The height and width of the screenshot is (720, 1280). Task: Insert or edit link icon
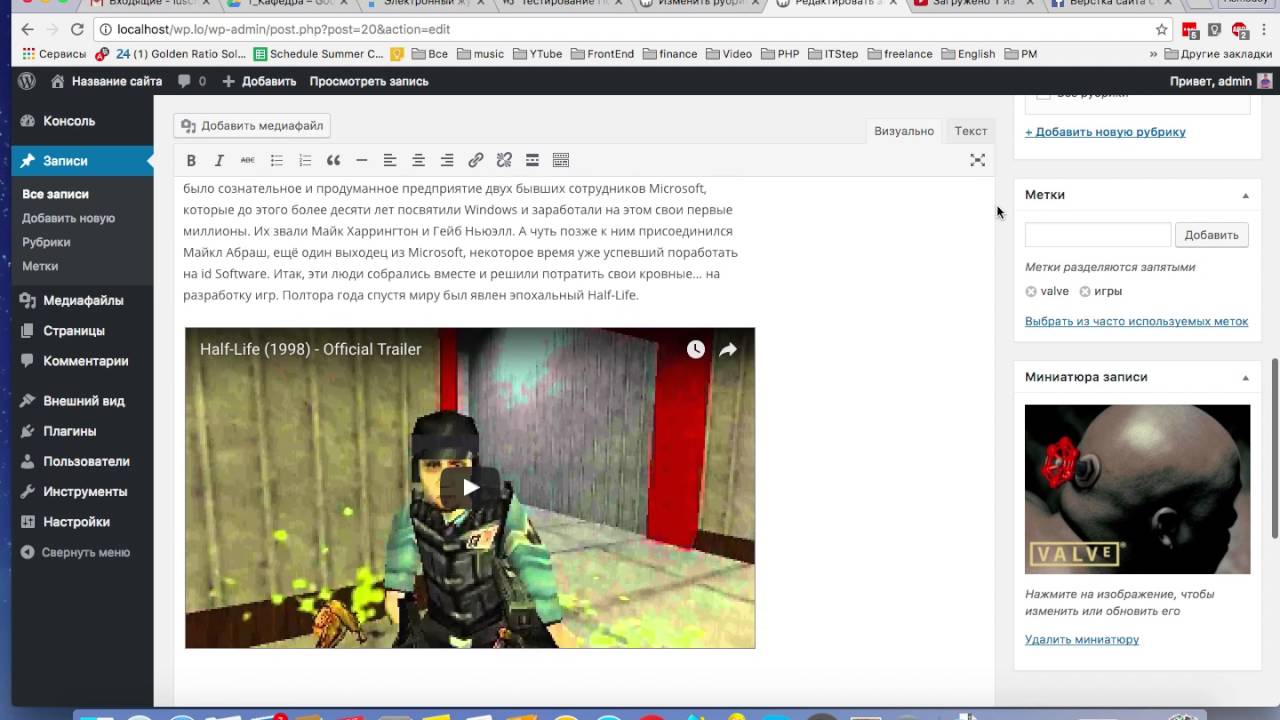[476, 160]
